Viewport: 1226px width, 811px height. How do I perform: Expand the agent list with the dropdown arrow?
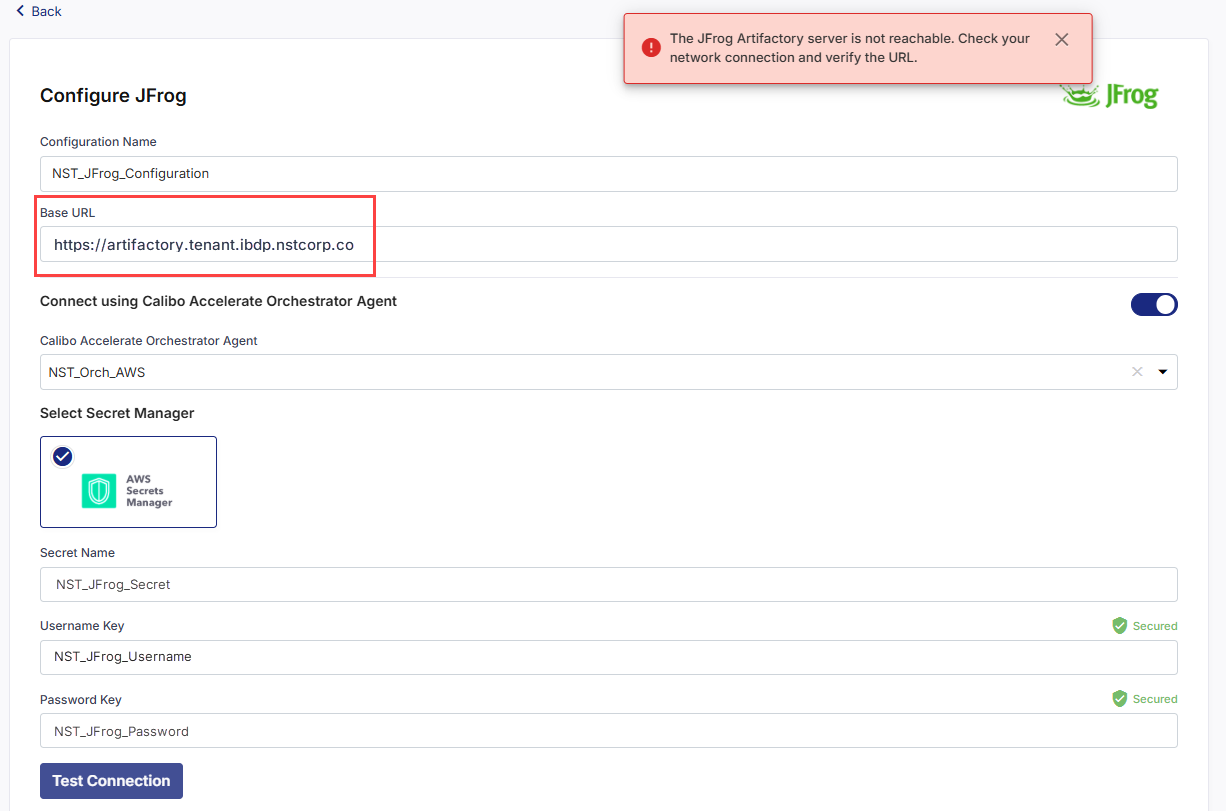pyautogui.click(x=1162, y=371)
